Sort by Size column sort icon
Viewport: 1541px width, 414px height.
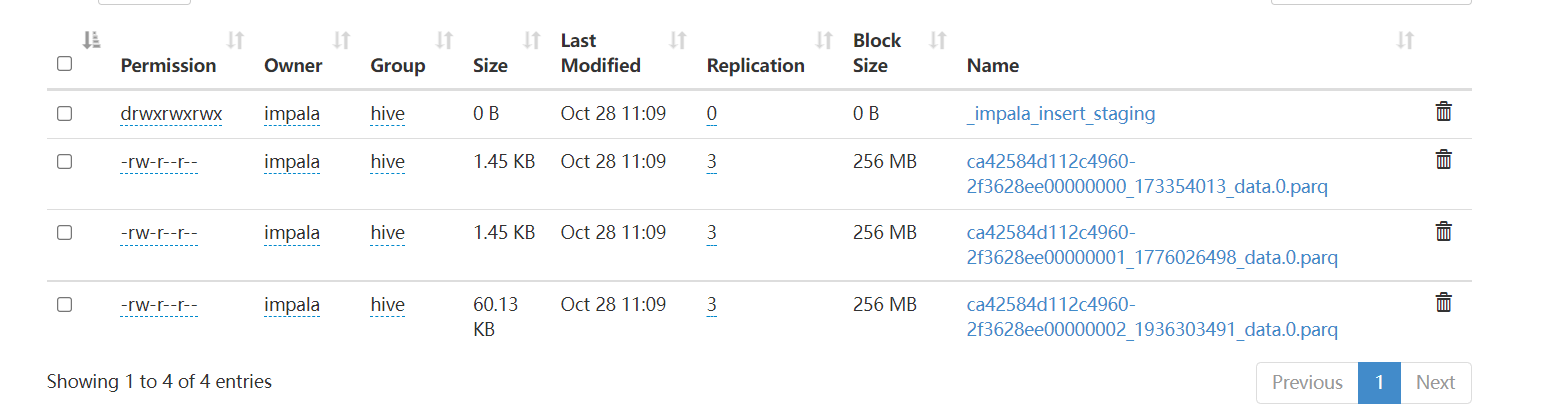point(532,41)
